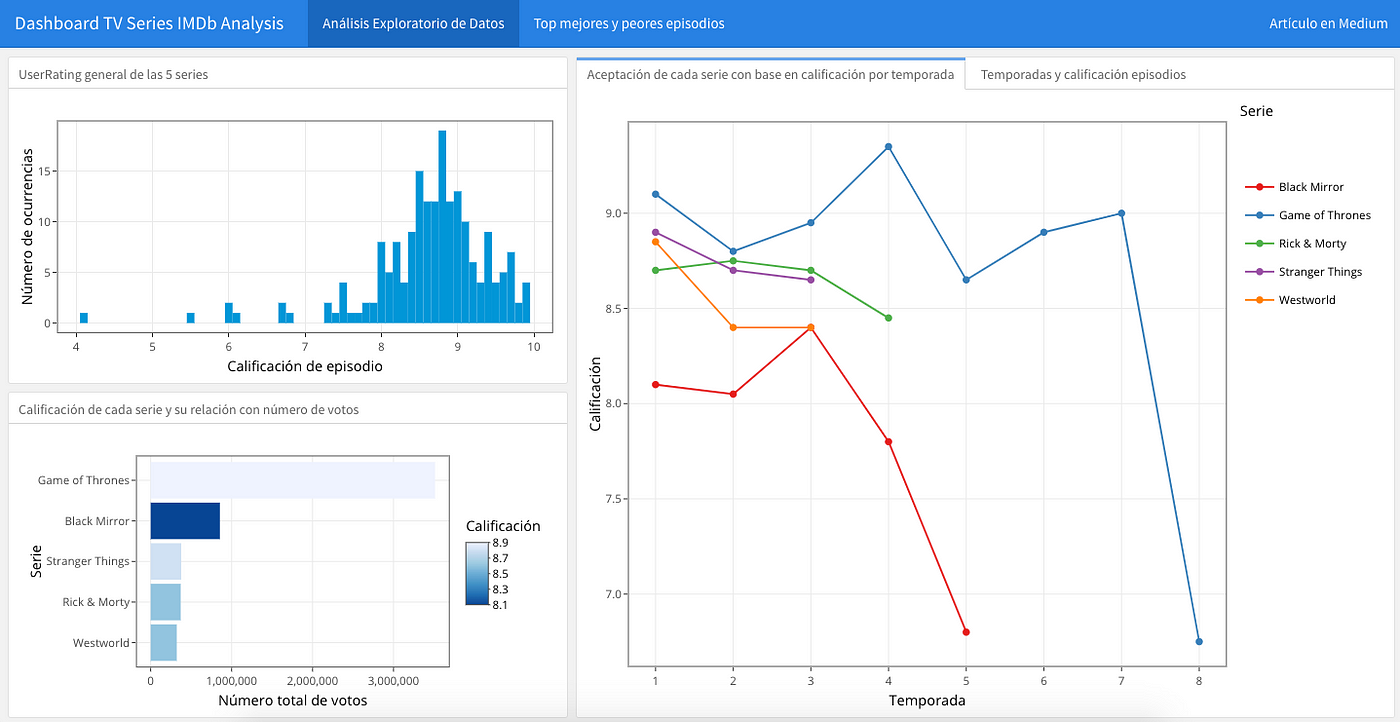The width and height of the screenshot is (1400, 722).
Task: Click the Stranger Things legend entry
Action: click(x=1303, y=272)
